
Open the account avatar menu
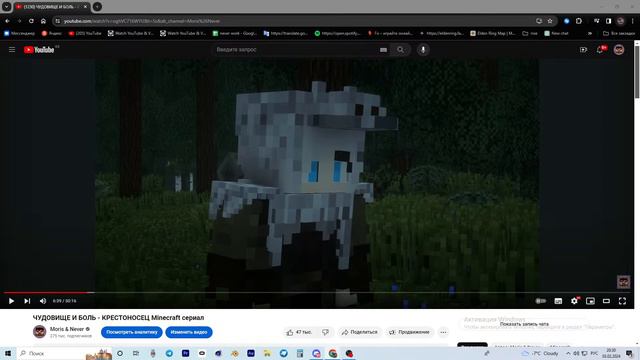619,49
